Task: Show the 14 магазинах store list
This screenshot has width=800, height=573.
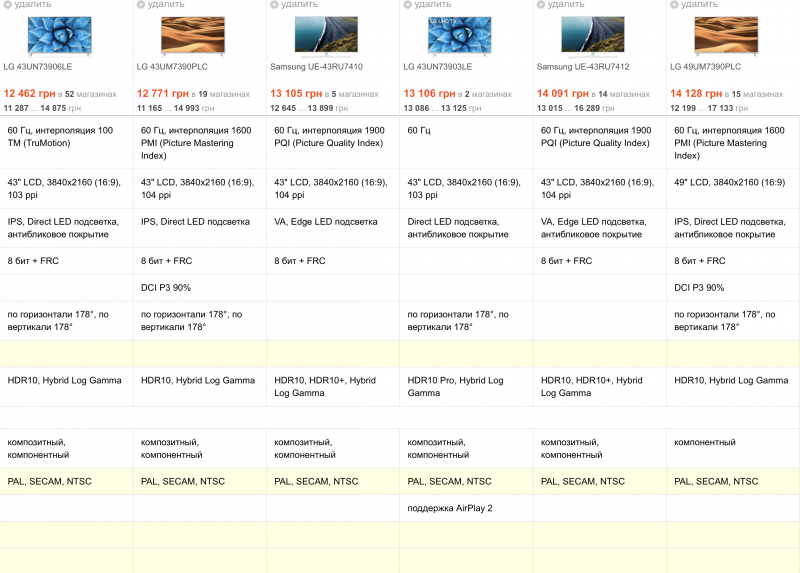Action: [x=624, y=94]
